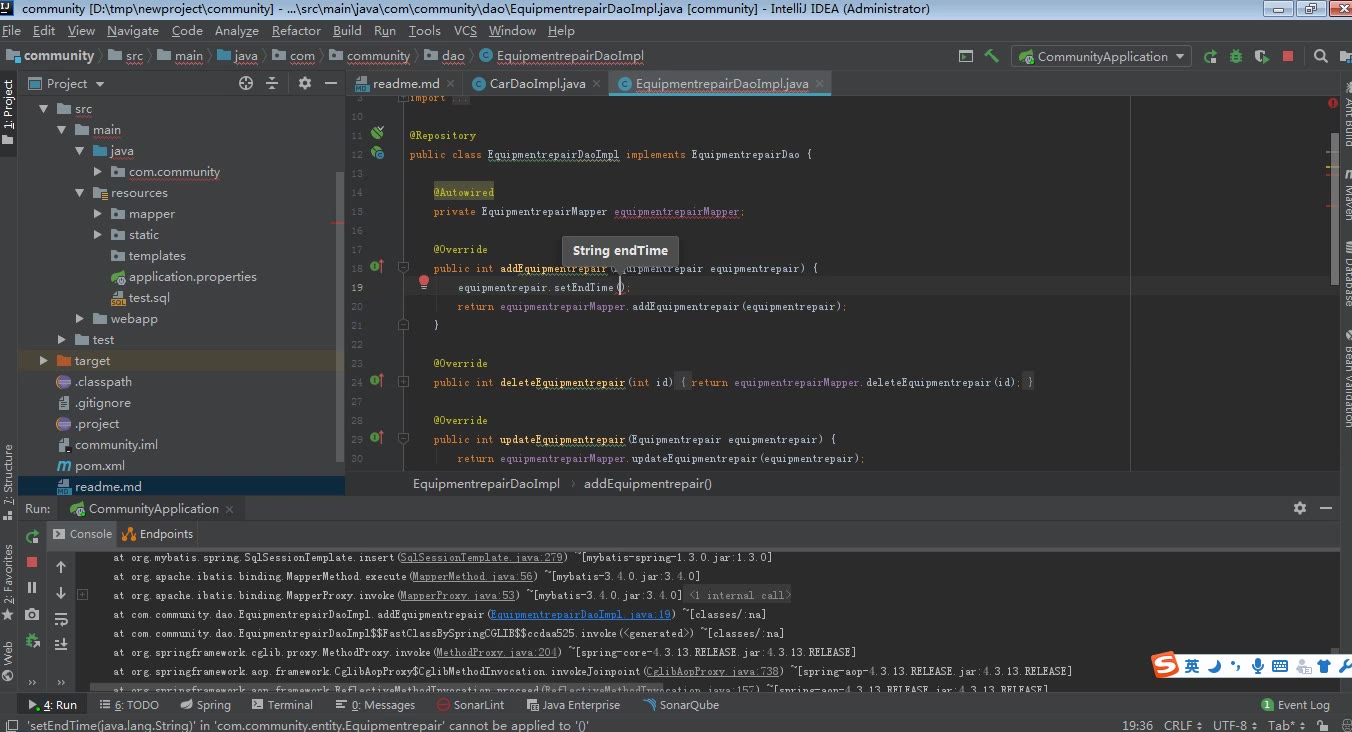1352x732 pixels.
Task: Expand the target folder in tree
Action: coord(43,361)
